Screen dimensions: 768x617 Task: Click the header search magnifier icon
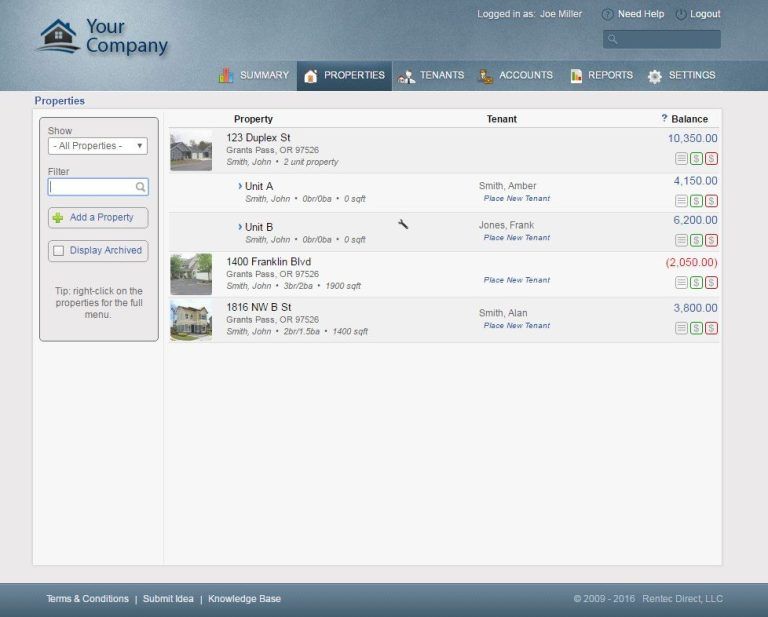pyautogui.click(x=612, y=39)
